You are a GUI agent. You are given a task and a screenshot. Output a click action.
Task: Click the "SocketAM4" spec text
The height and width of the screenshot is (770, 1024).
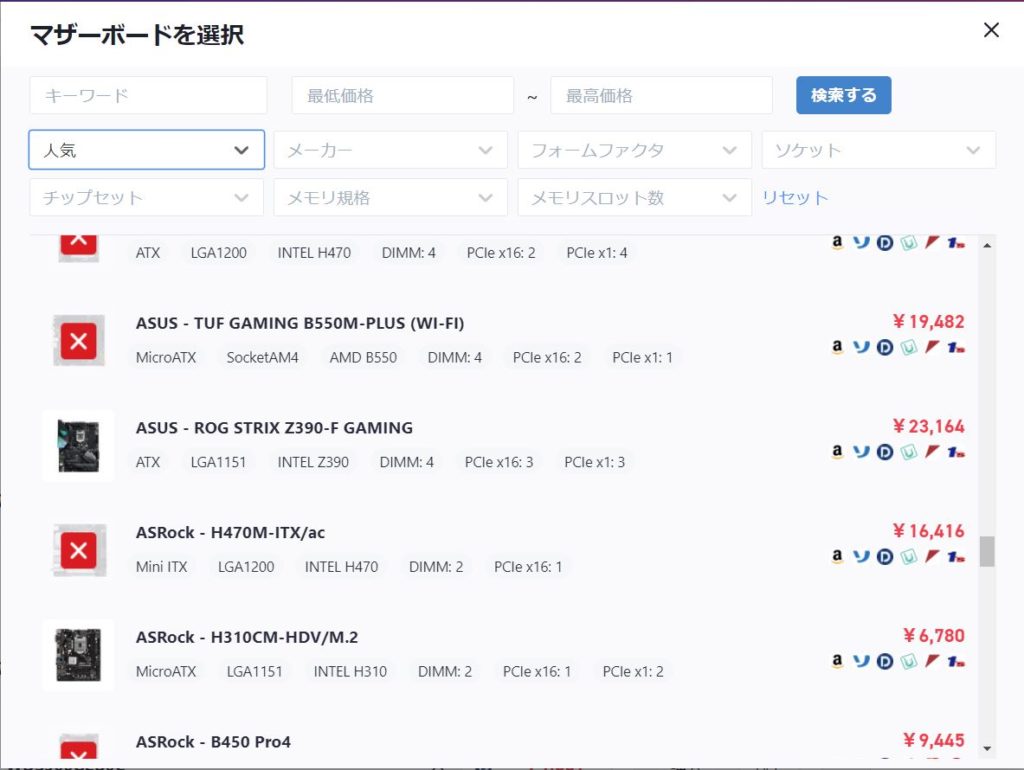pyautogui.click(x=263, y=357)
